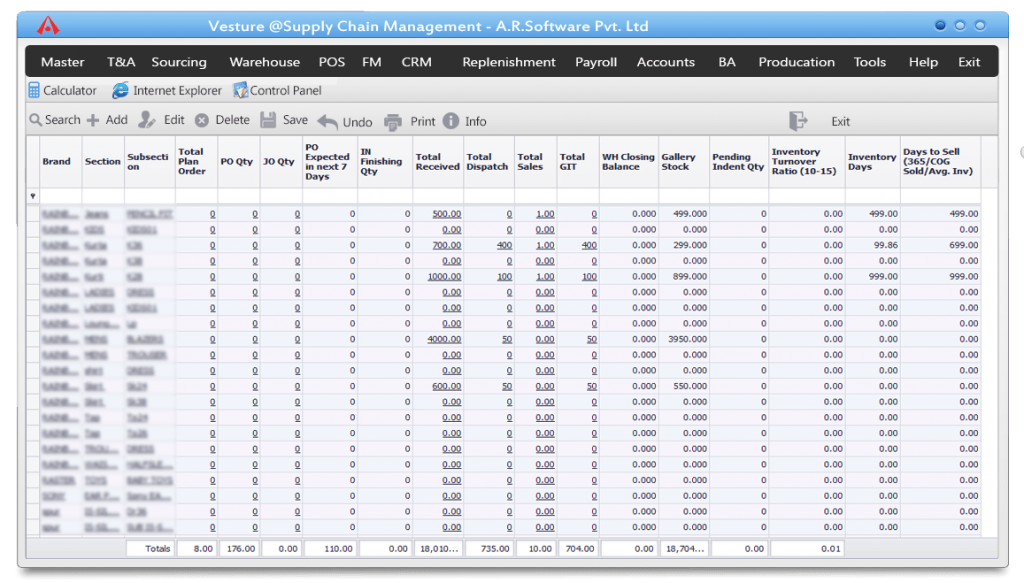Click the Save toolbar label
The width and height of the screenshot is (1024, 583).
(295, 120)
